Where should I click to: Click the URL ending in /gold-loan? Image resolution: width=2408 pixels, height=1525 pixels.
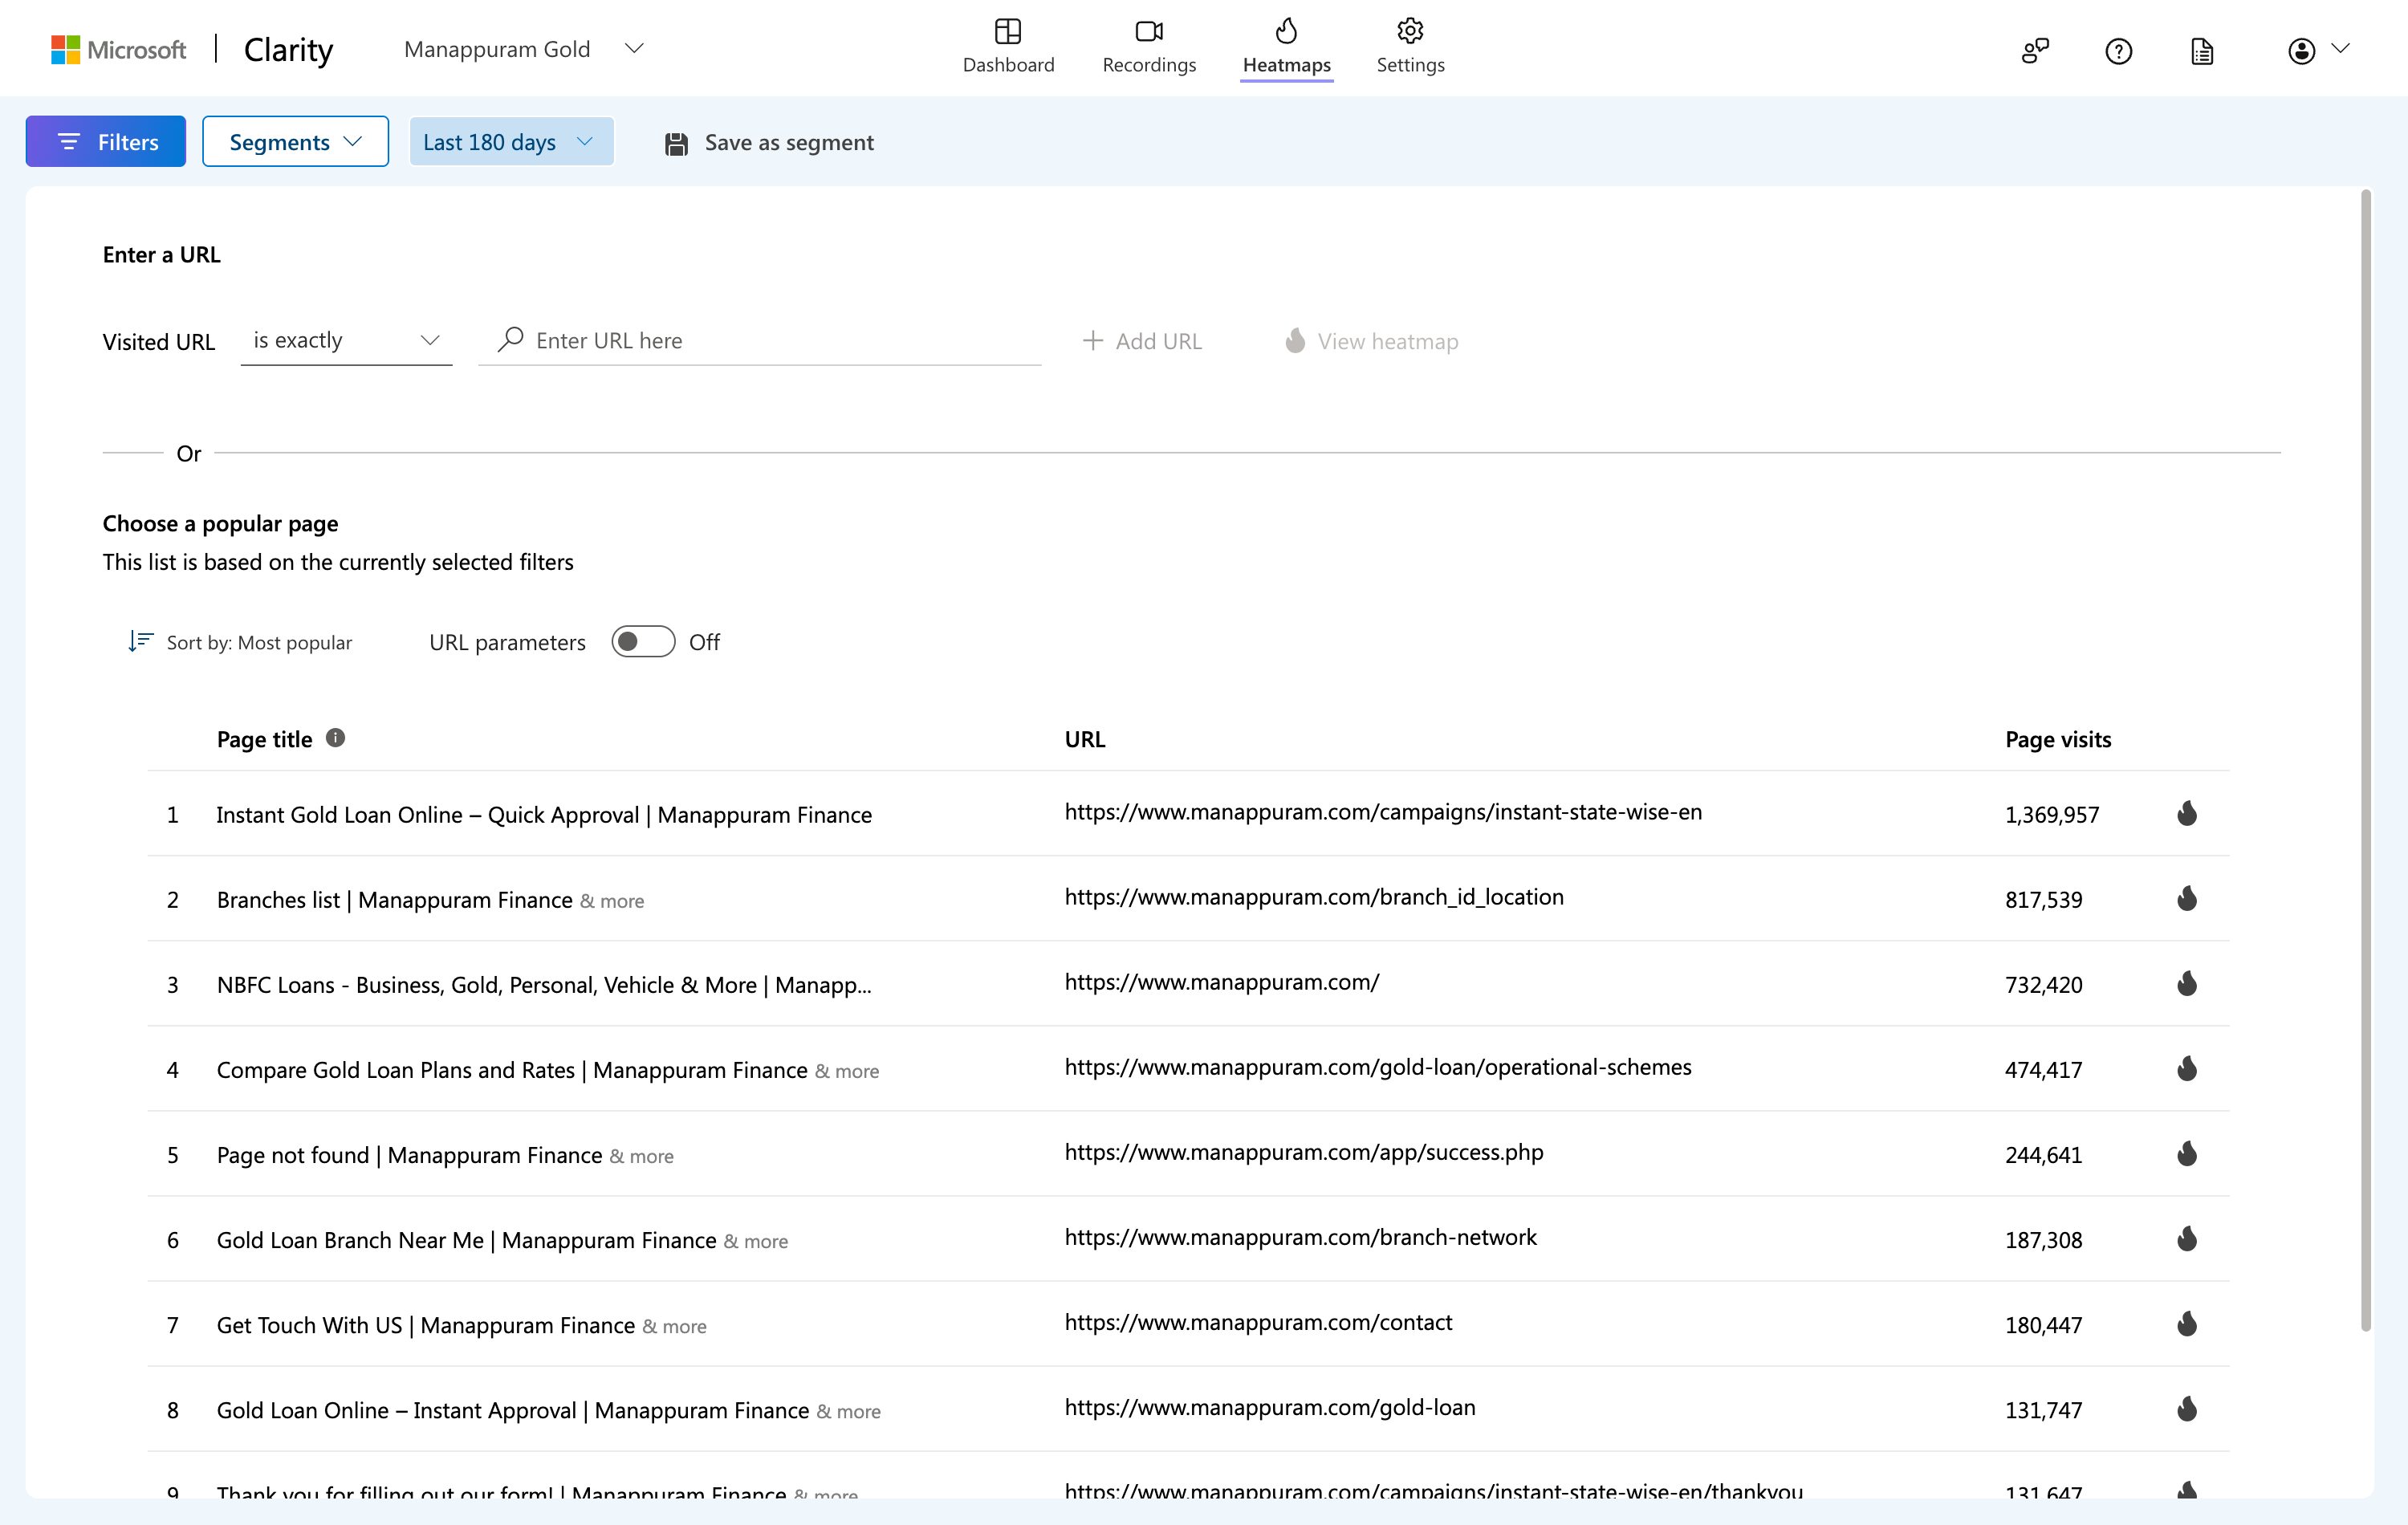[x=1270, y=1407]
